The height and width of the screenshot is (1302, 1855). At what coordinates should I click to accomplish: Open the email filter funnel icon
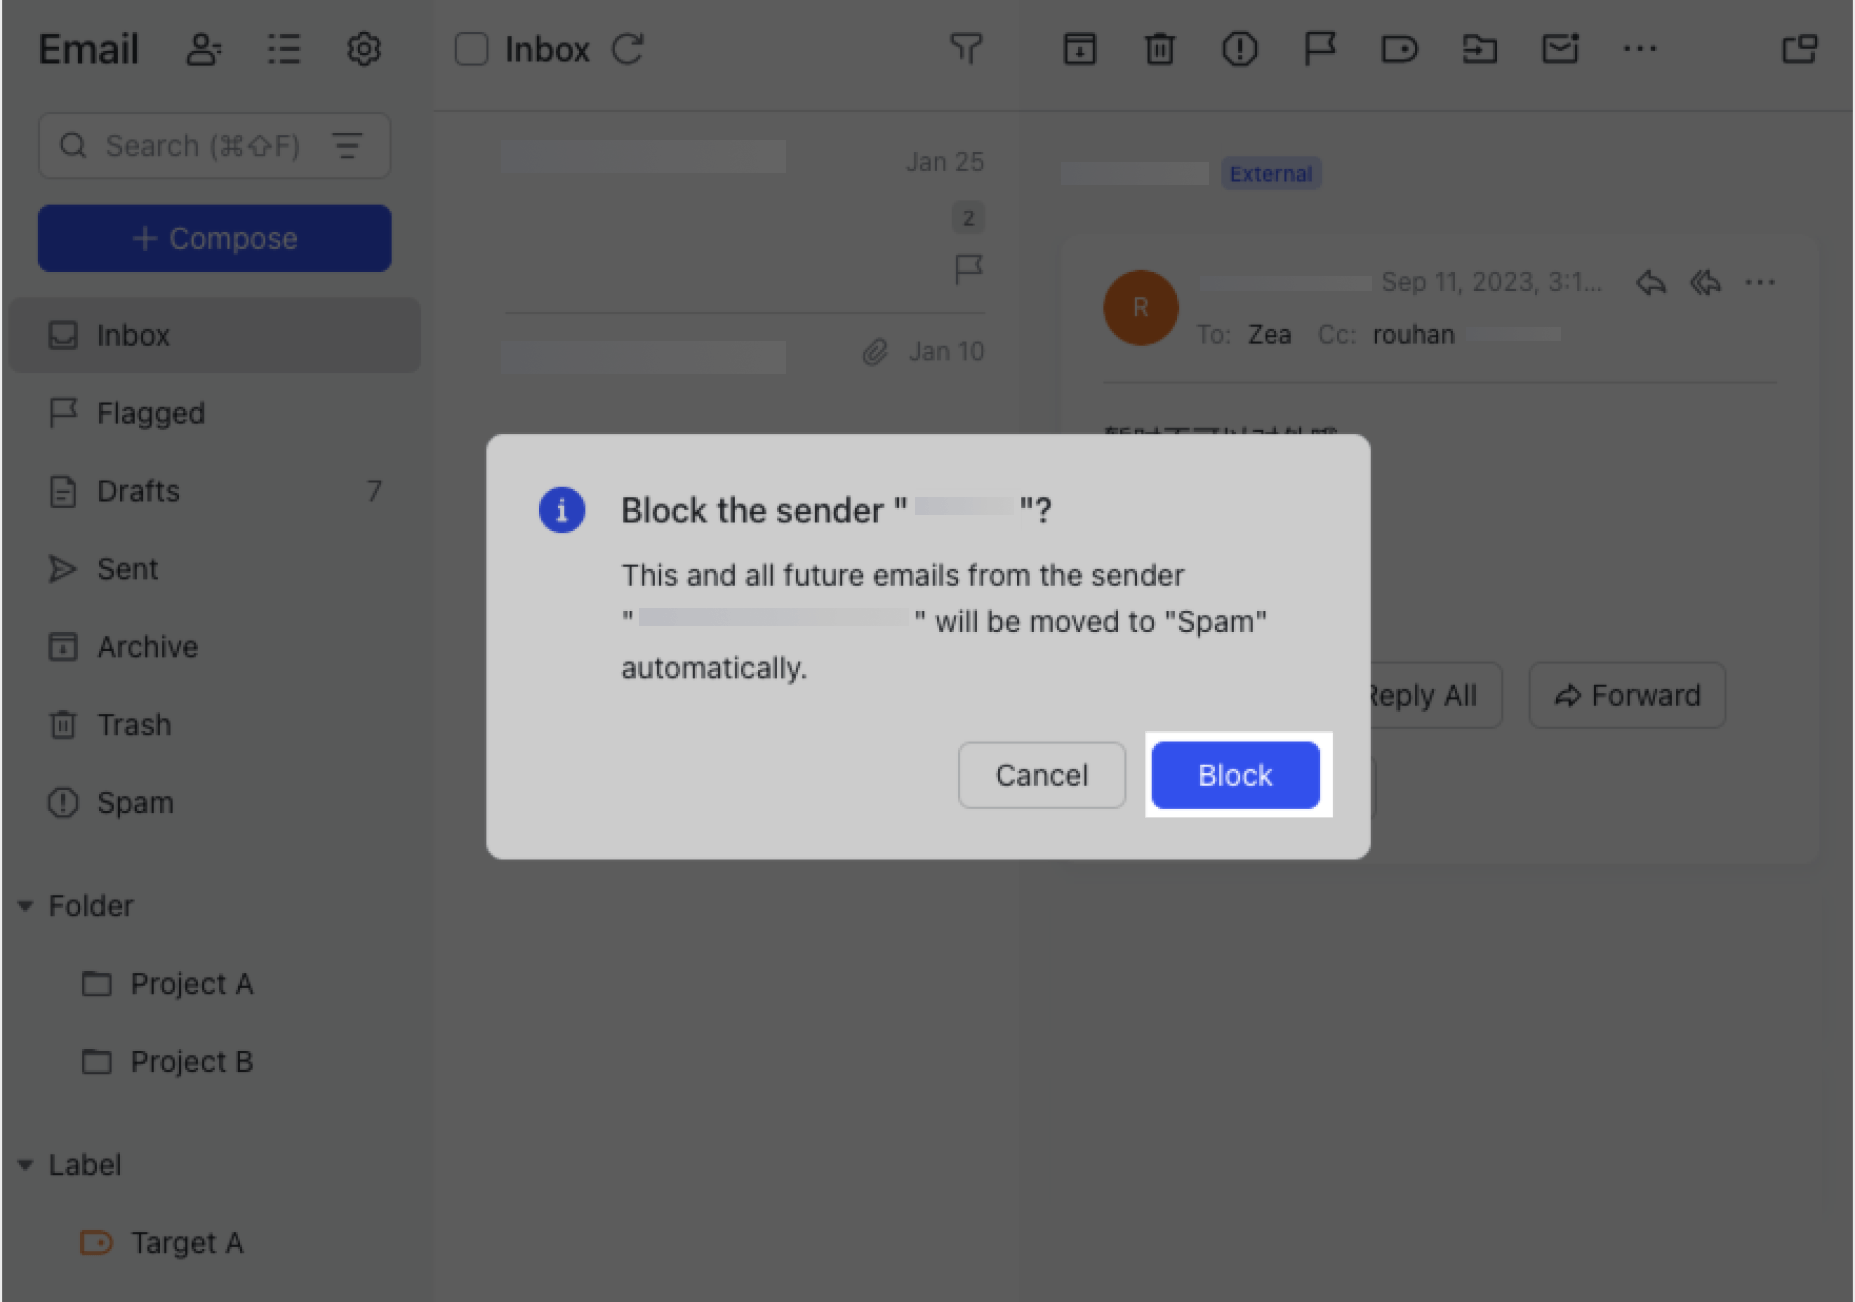point(966,49)
